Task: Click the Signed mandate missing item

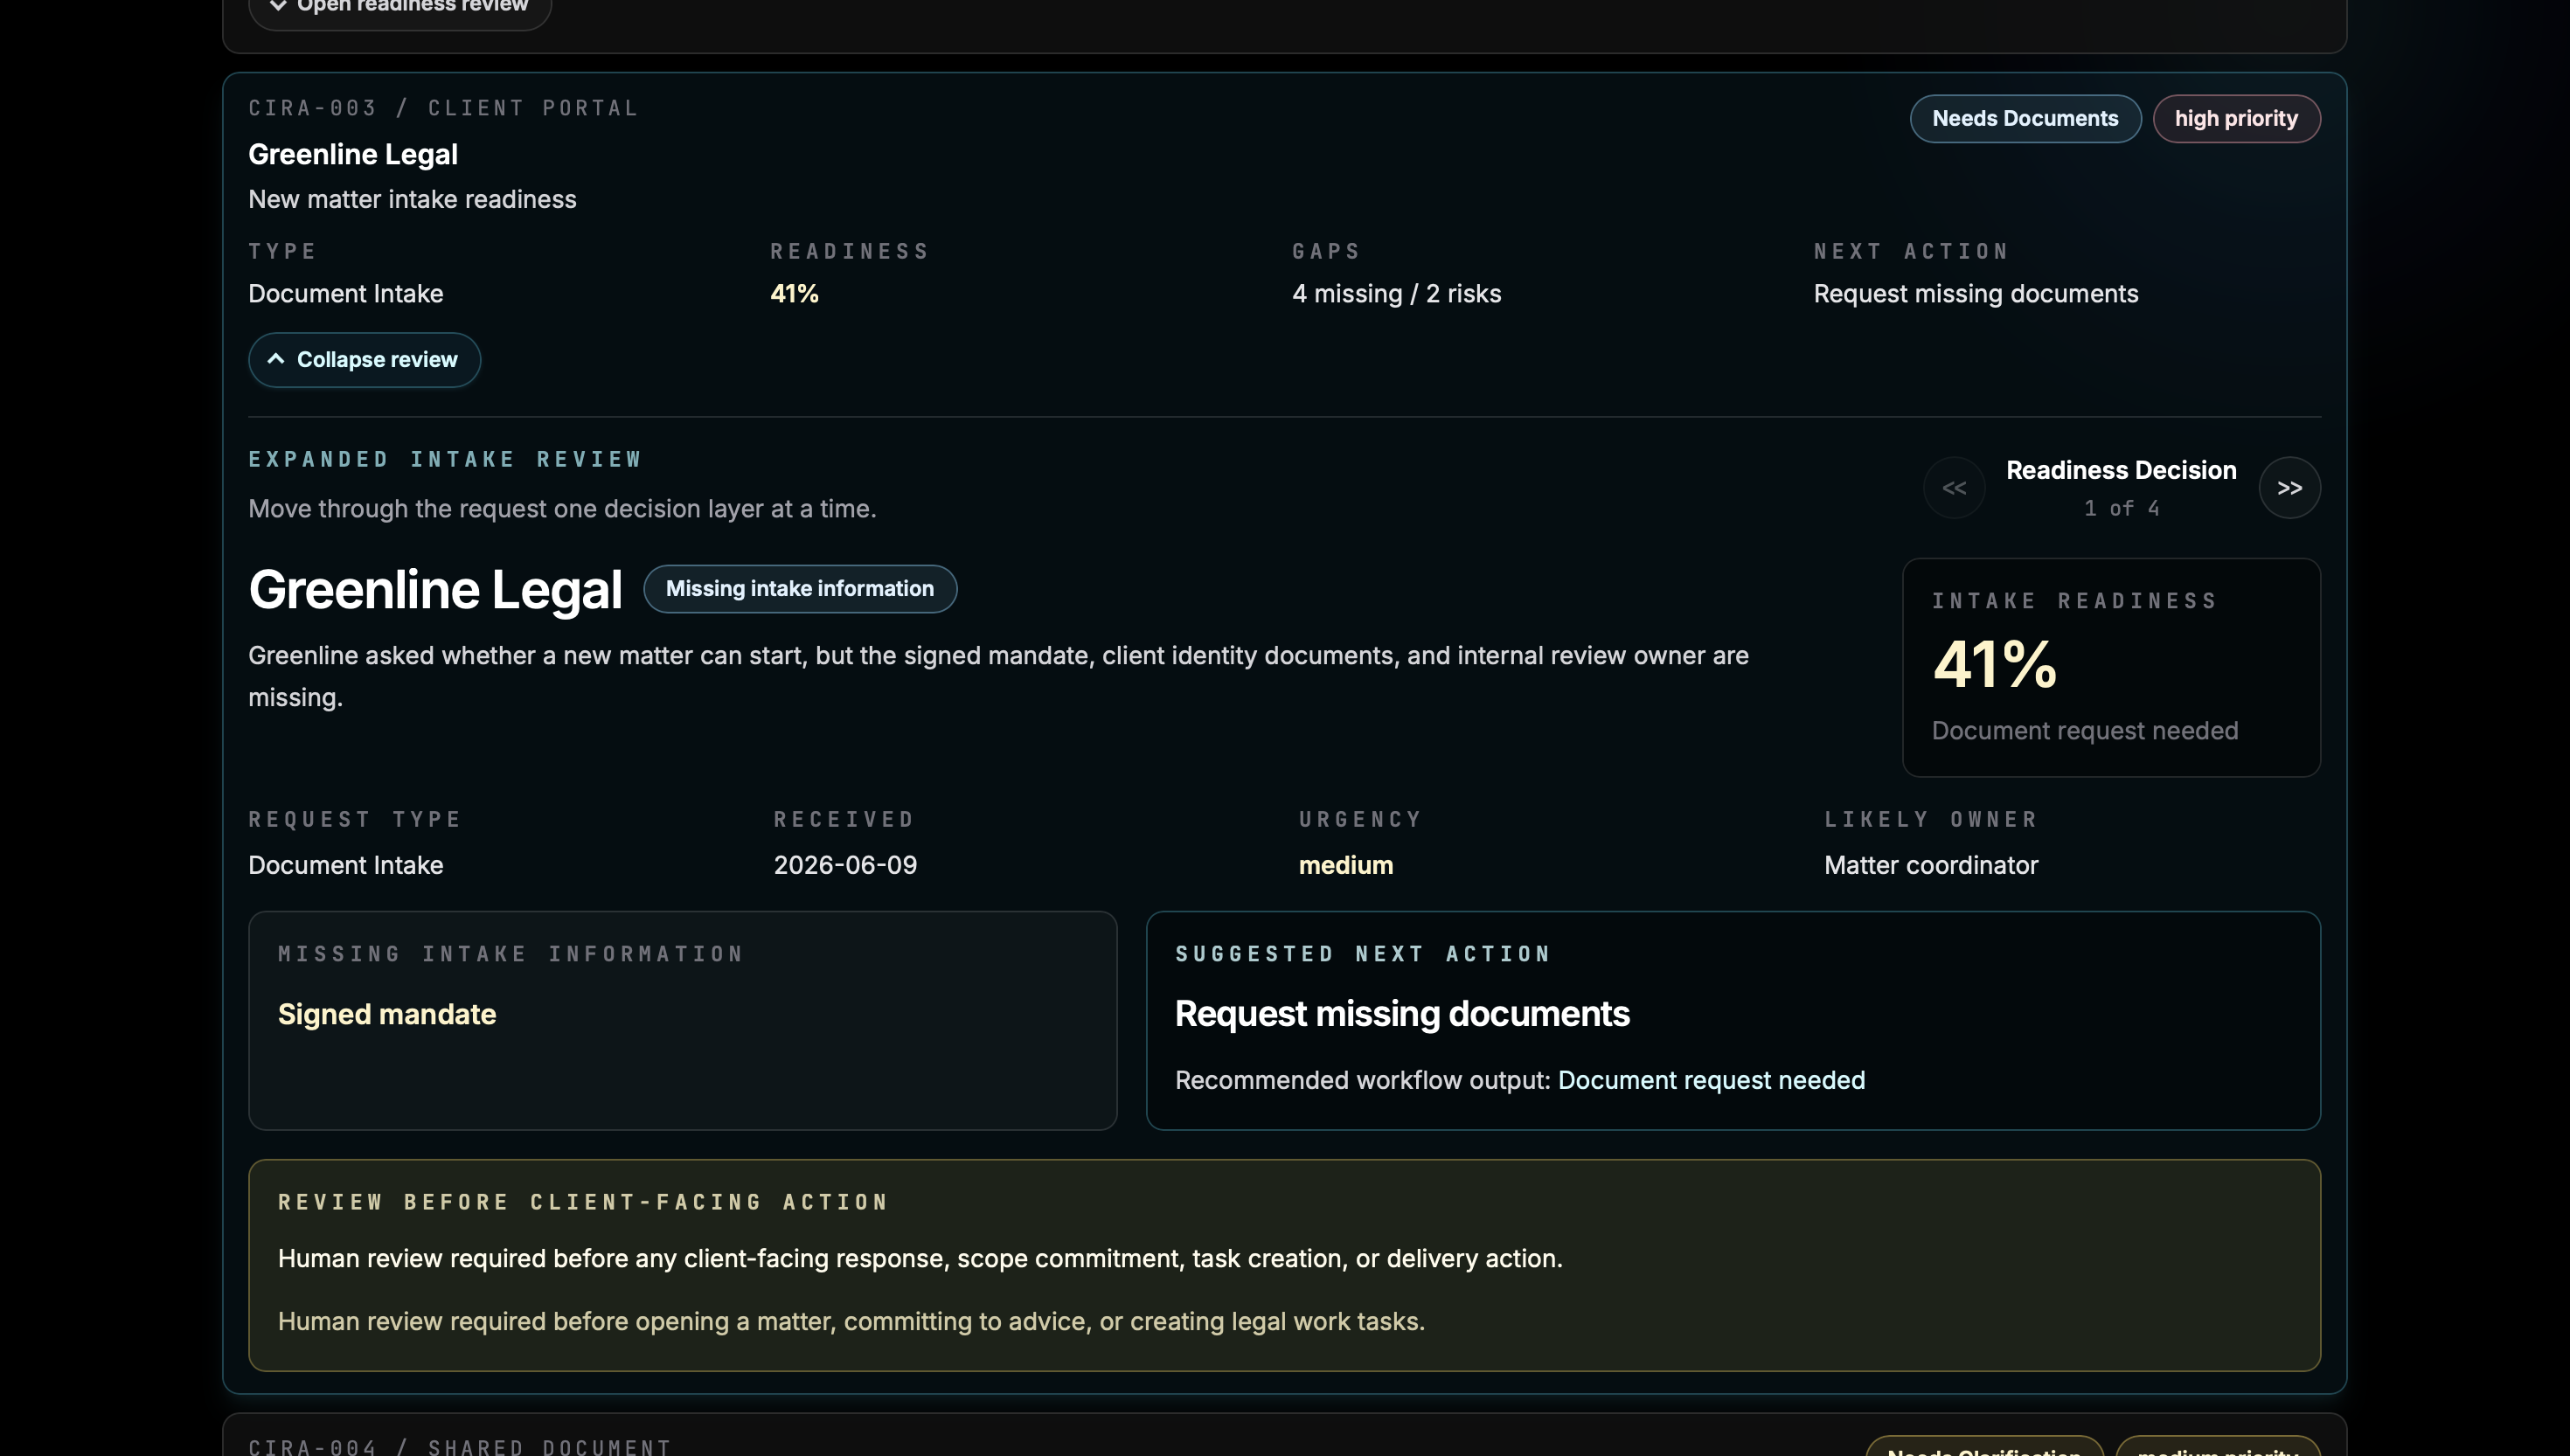Action: point(387,1015)
